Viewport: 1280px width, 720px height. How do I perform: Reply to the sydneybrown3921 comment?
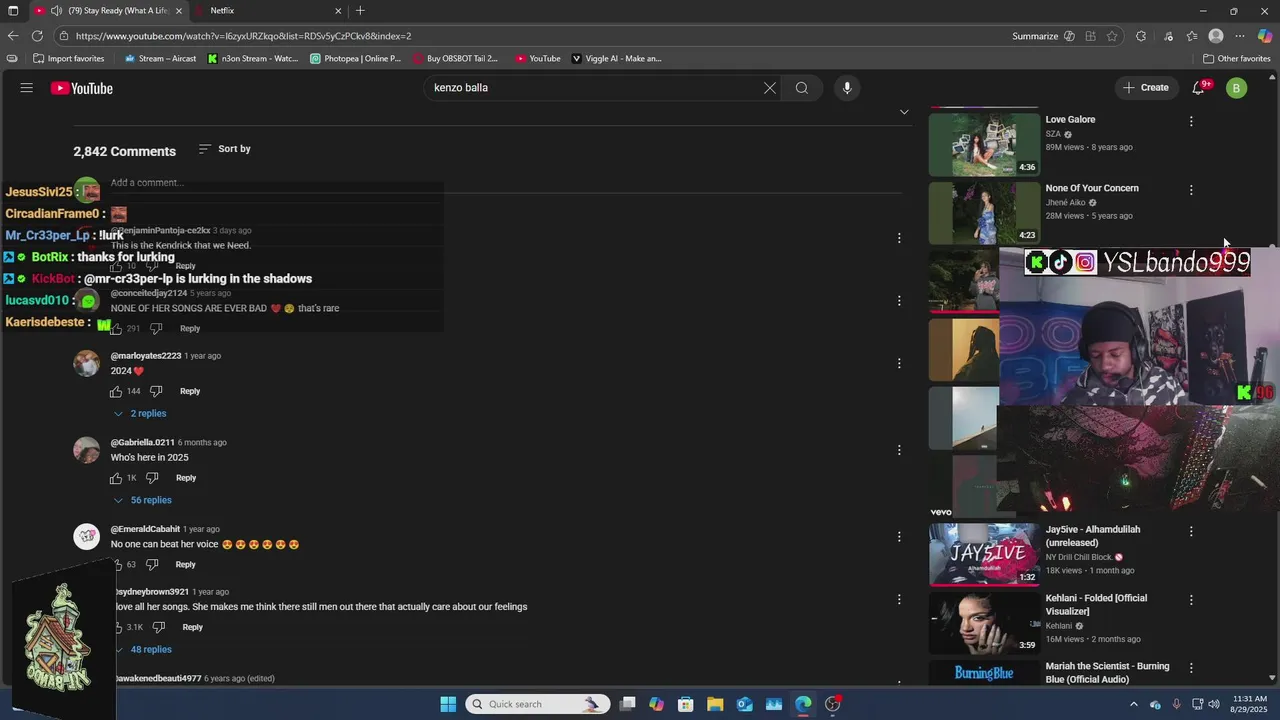pos(193,627)
